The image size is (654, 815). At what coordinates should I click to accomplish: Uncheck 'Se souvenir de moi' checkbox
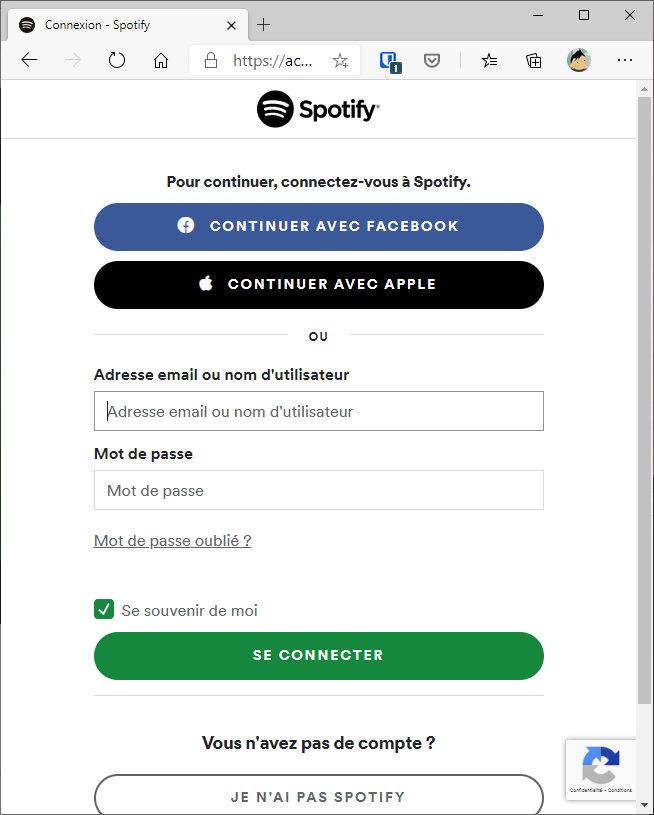[x=104, y=609]
